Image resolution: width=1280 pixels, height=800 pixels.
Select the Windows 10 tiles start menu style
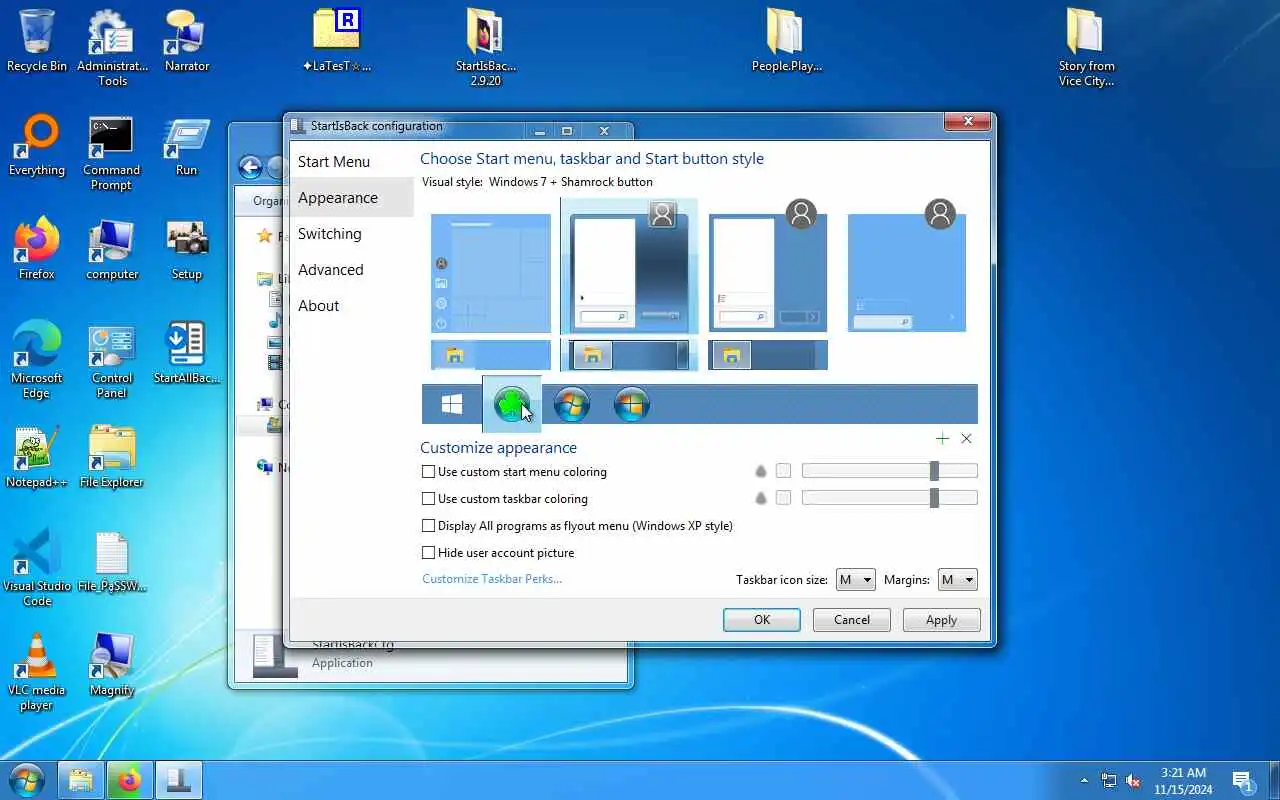(491, 273)
